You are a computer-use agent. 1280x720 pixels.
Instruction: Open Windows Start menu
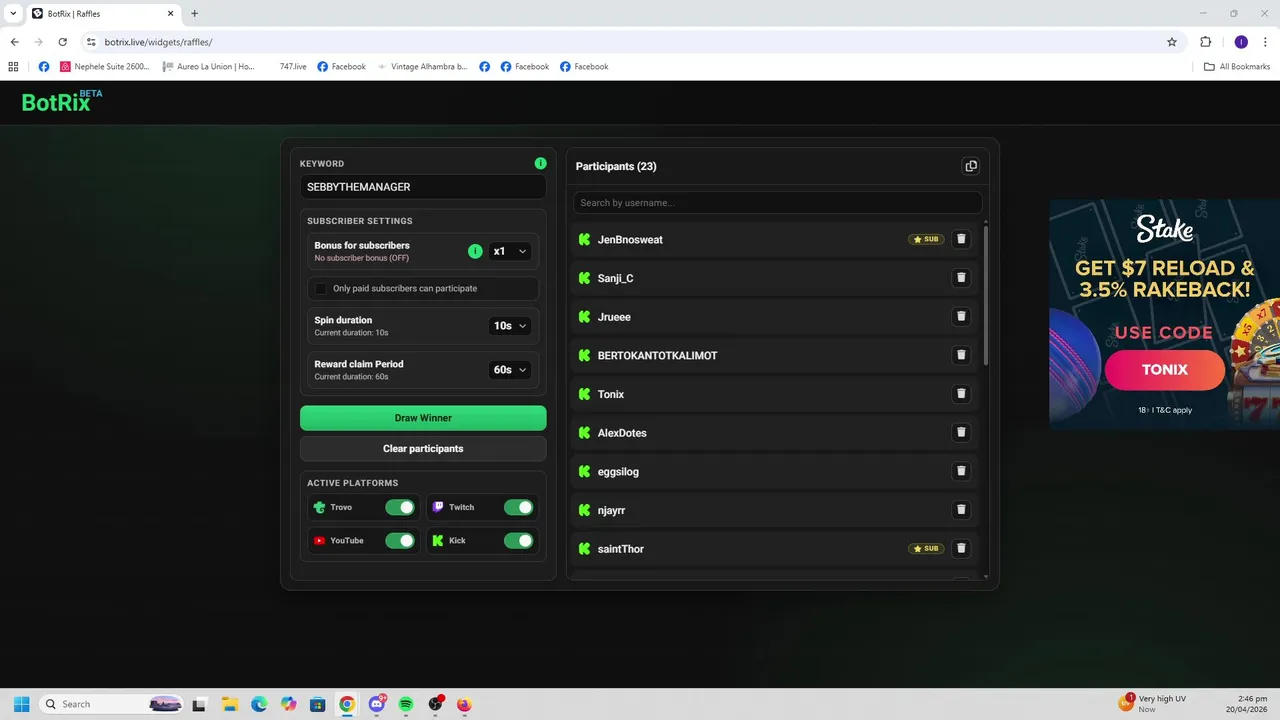point(21,704)
